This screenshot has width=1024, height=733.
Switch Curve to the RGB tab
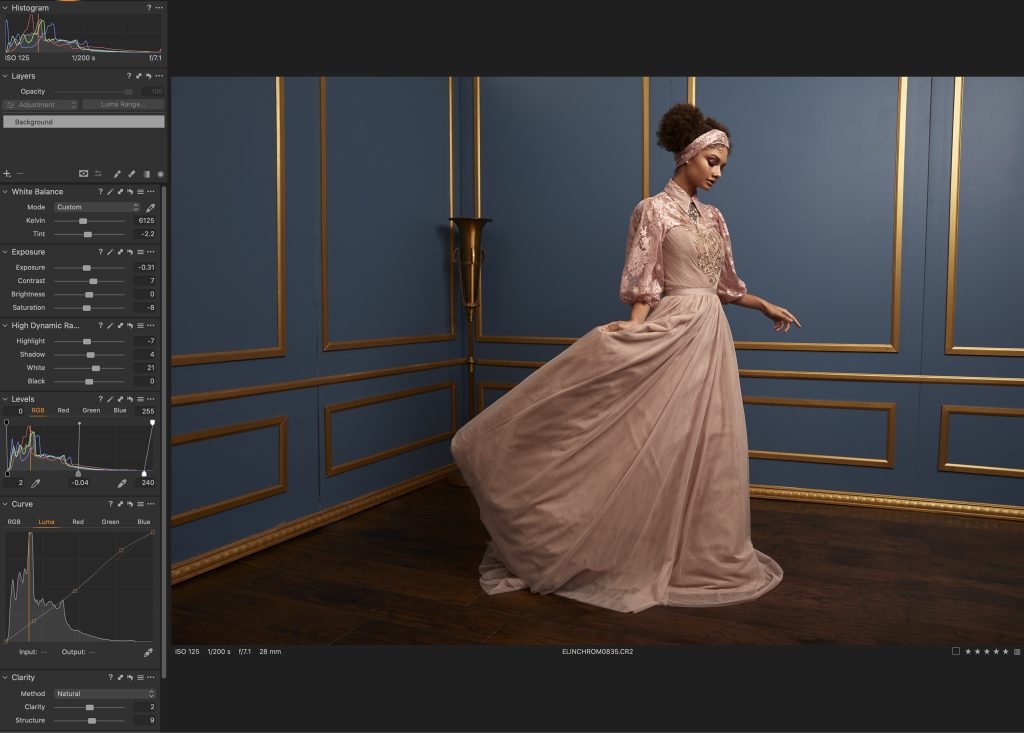(x=14, y=522)
